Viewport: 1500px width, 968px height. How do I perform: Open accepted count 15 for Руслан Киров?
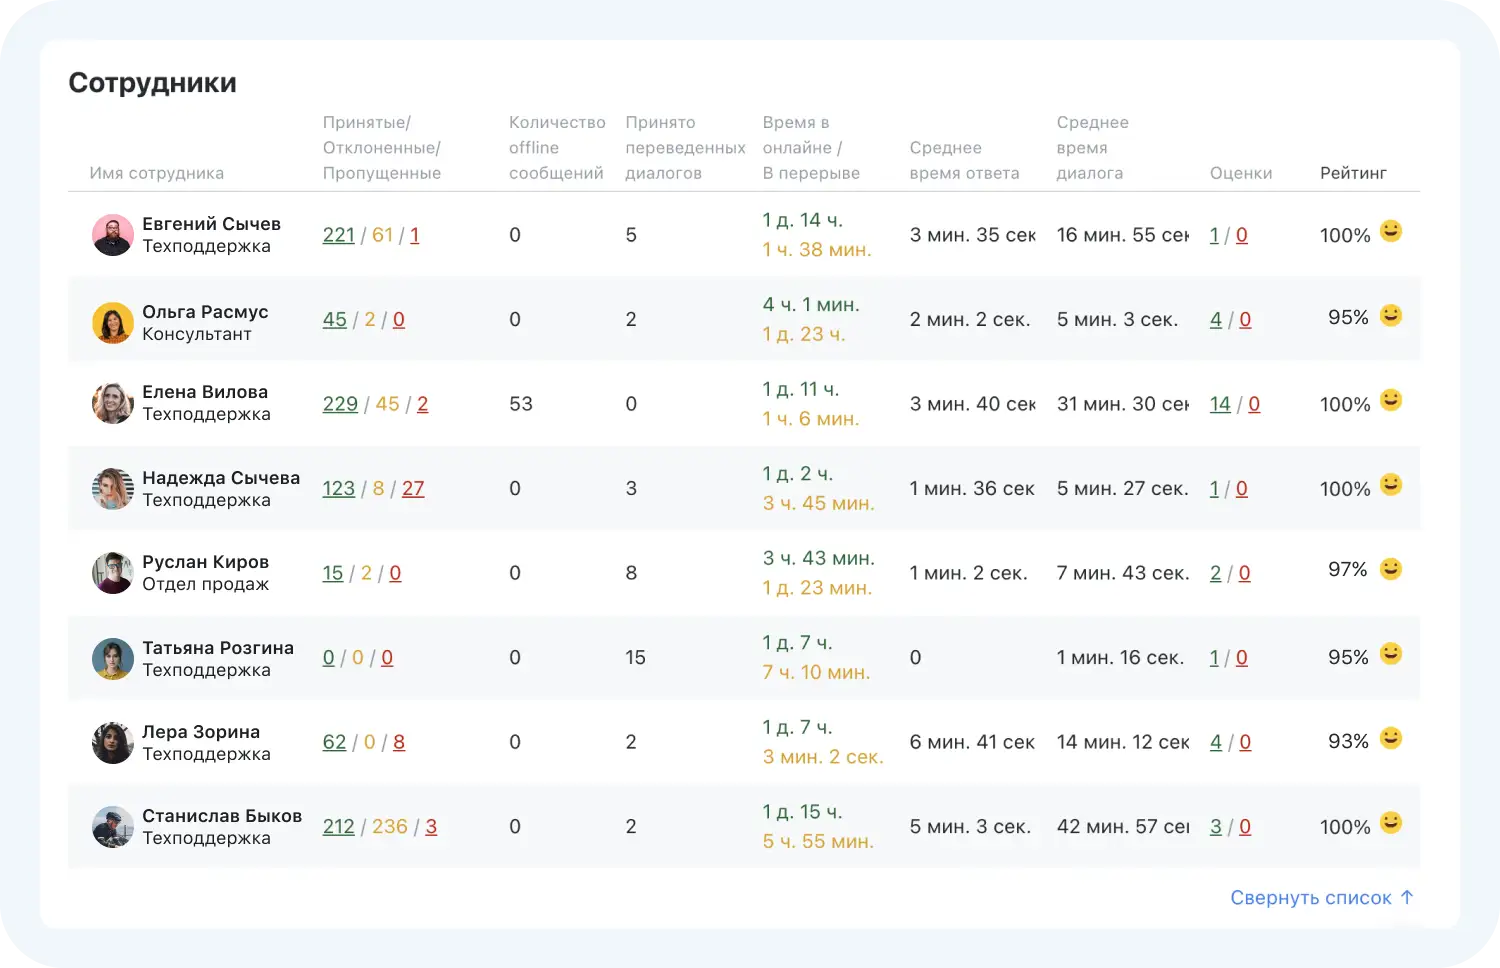[x=332, y=573]
